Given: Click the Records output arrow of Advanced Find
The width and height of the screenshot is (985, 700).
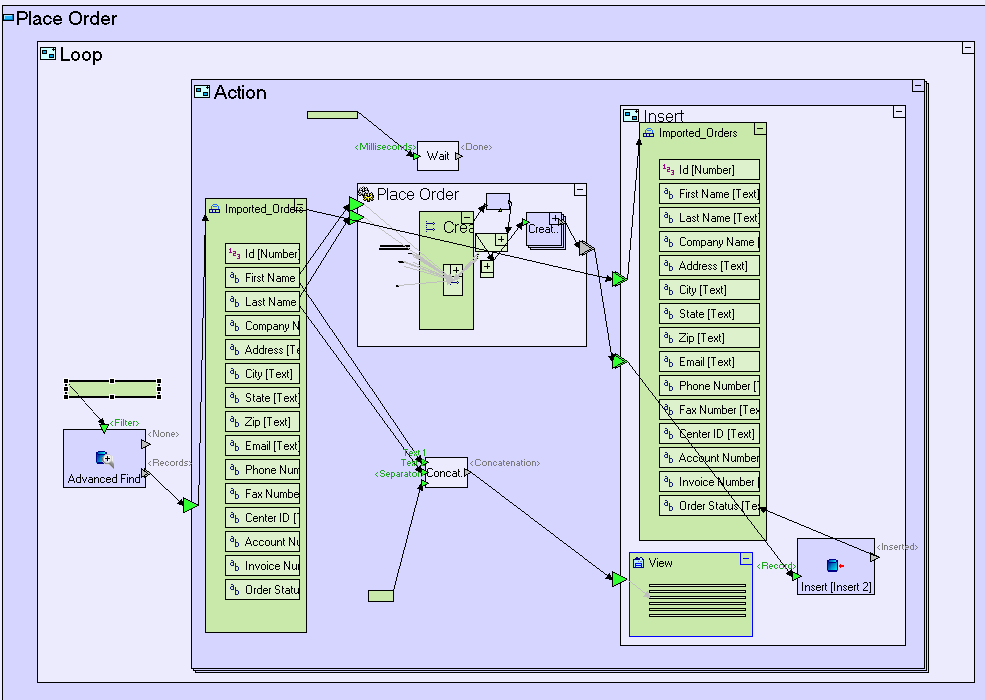Looking at the screenshot, I should pyautogui.click(x=146, y=473).
